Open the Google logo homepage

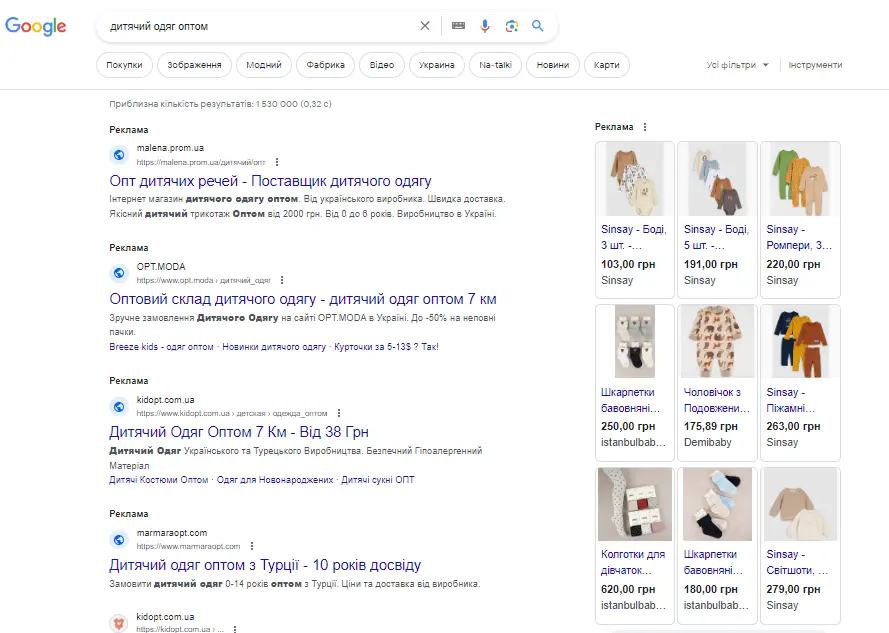pyautogui.click(x=36, y=26)
